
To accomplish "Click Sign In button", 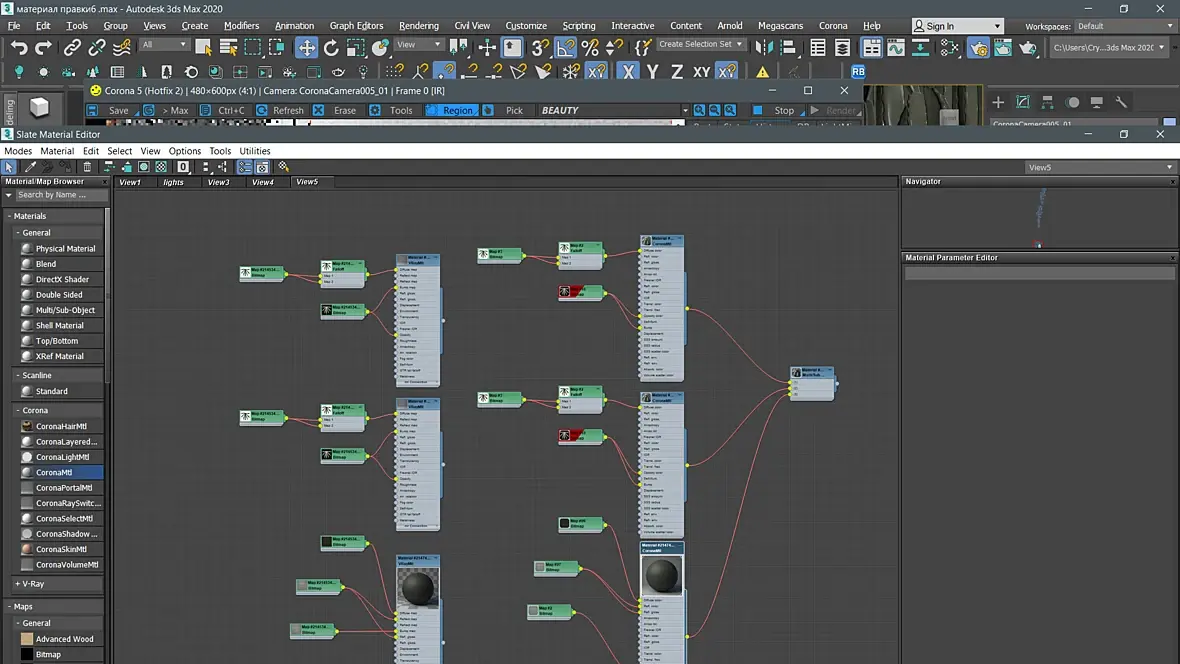I will (x=940, y=26).
